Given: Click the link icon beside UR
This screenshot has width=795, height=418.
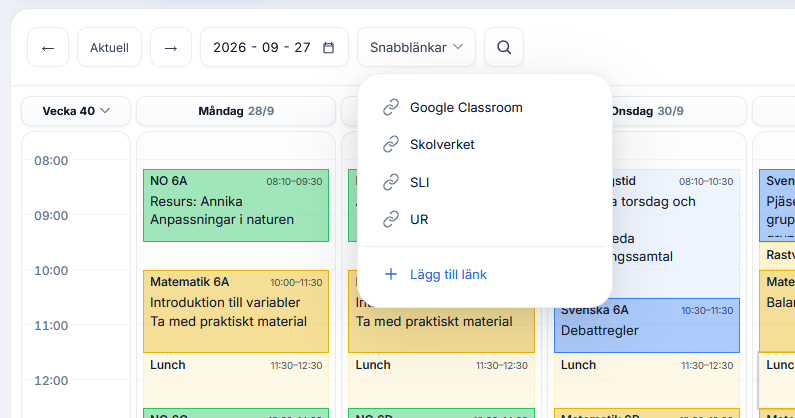Looking at the screenshot, I should (x=391, y=220).
